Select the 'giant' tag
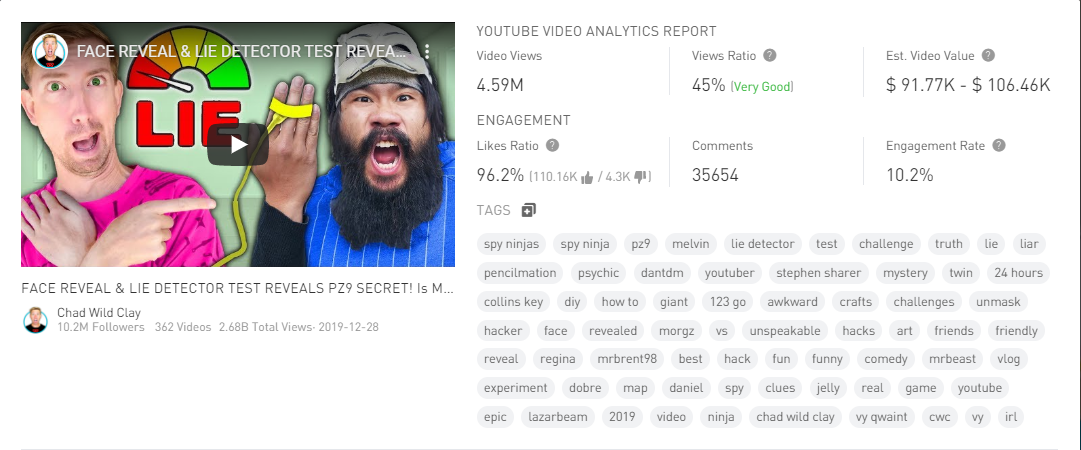1081x450 pixels. coord(674,301)
